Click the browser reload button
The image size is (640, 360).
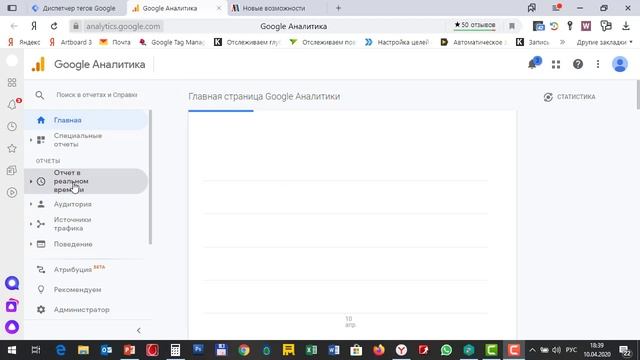click(x=54, y=26)
